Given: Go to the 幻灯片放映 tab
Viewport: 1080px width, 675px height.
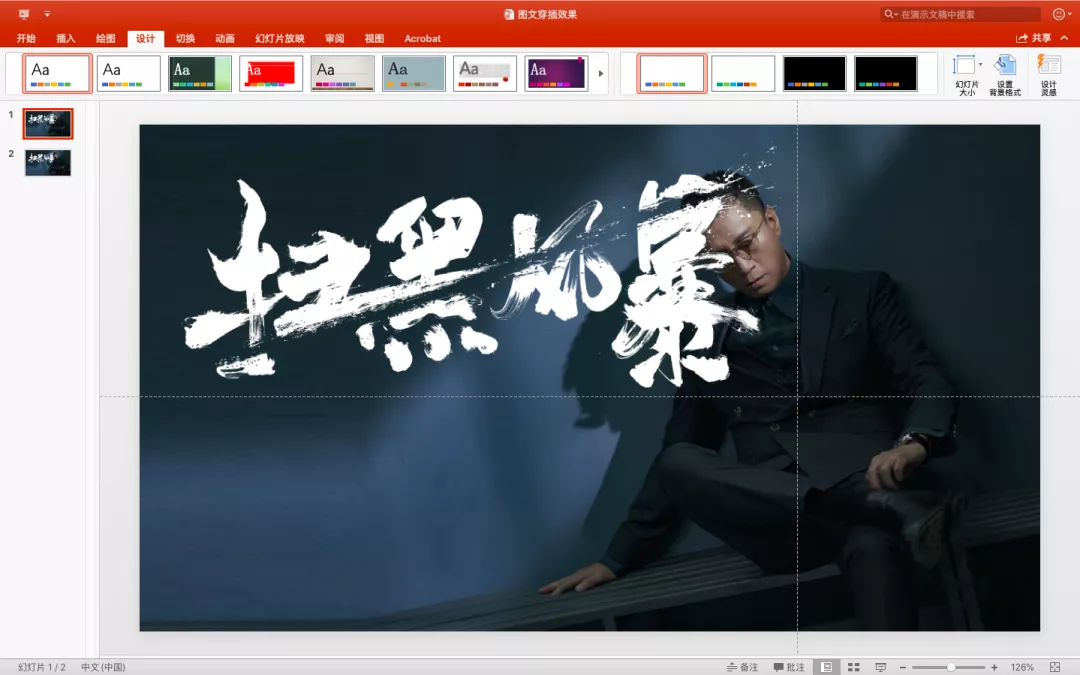Looking at the screenshot, I should 280,39.
